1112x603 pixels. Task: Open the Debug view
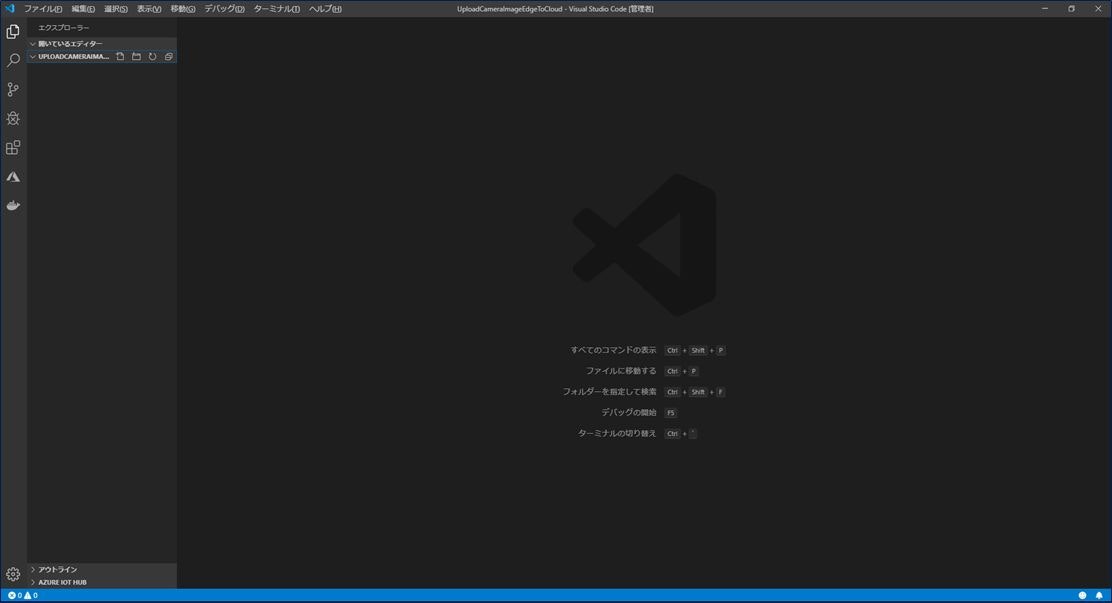coord(12,117)
